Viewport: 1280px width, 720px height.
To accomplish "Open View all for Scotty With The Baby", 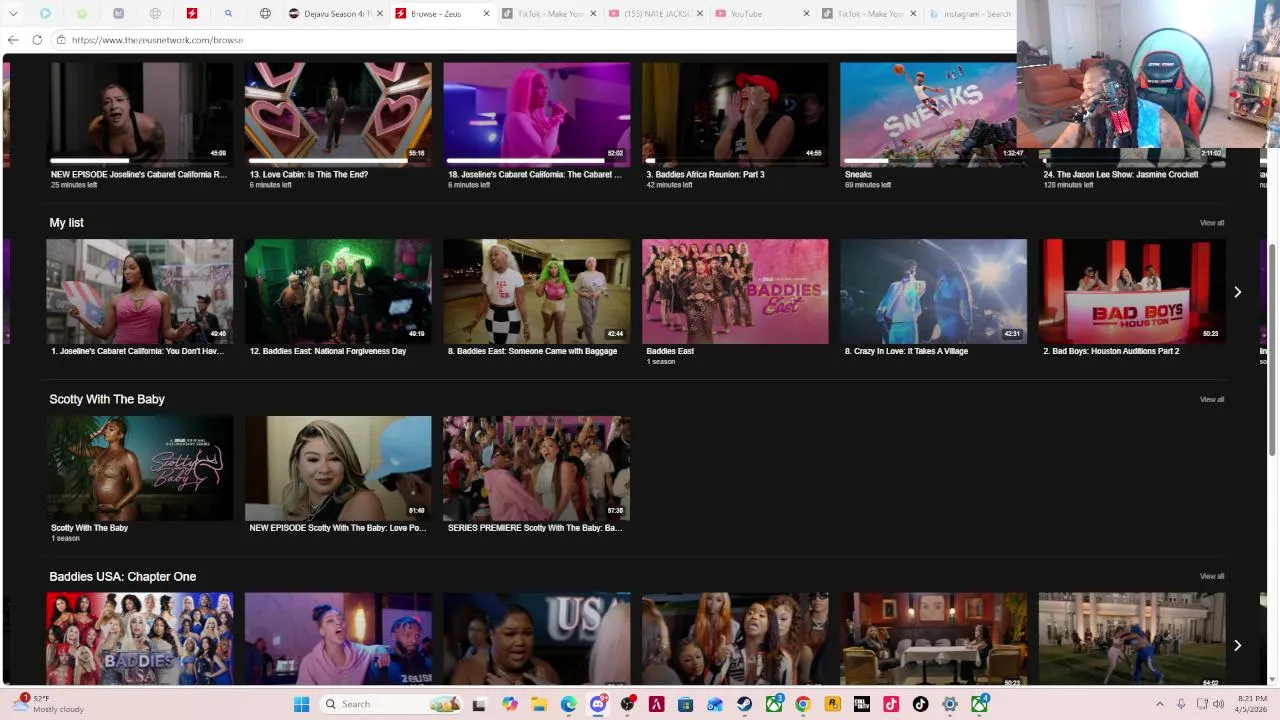I will pyautogui.click(x=1211, y=399).
